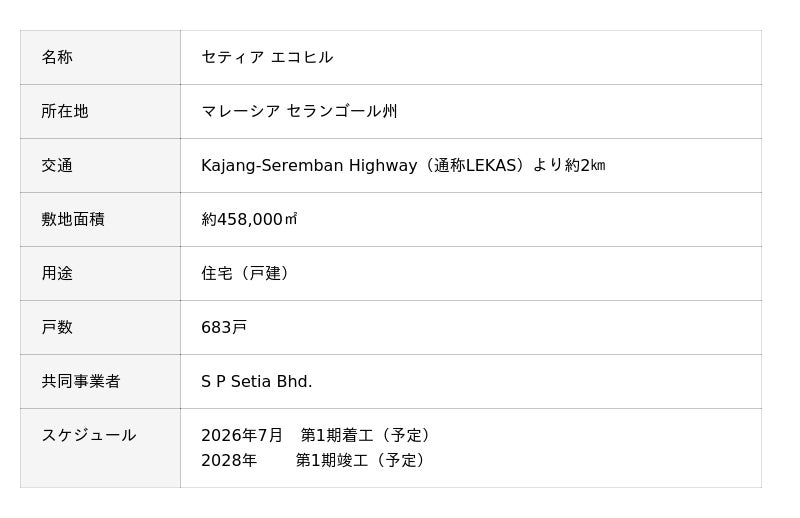Select the セティア エコヒル name text
Image resolution: width=800 pixels, height=518 pixels.
267,57
